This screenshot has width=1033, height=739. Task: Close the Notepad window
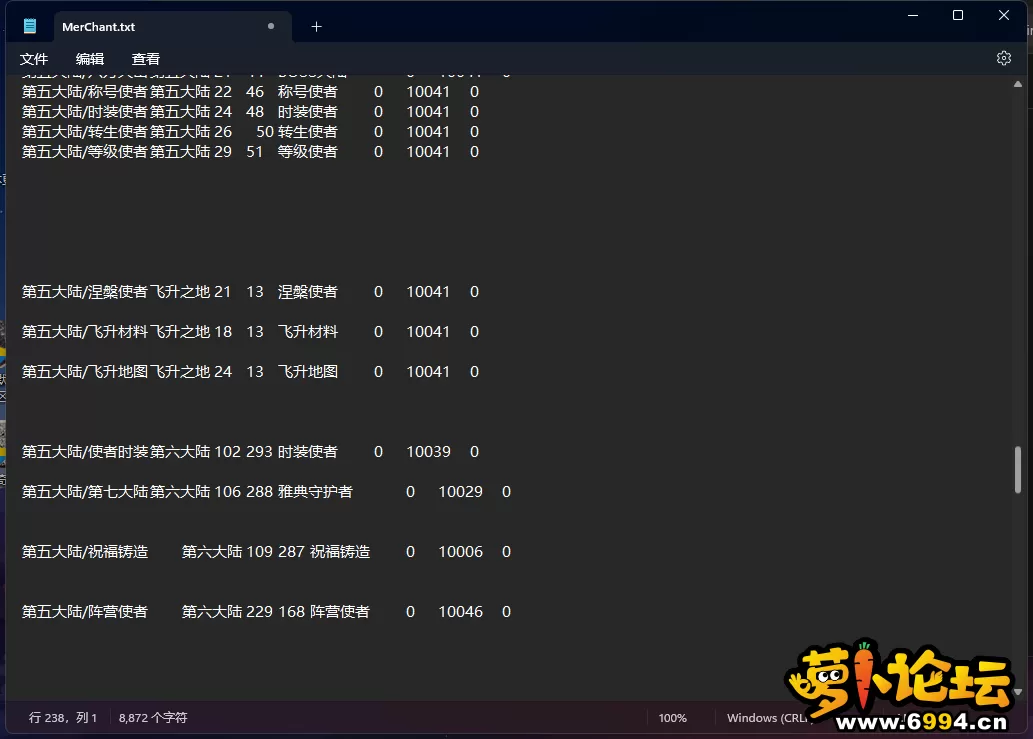click(x=1003, y=15)
